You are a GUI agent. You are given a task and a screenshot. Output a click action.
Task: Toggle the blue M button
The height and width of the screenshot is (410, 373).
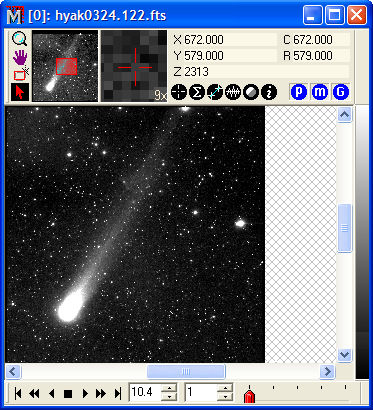tap(320, 92)
